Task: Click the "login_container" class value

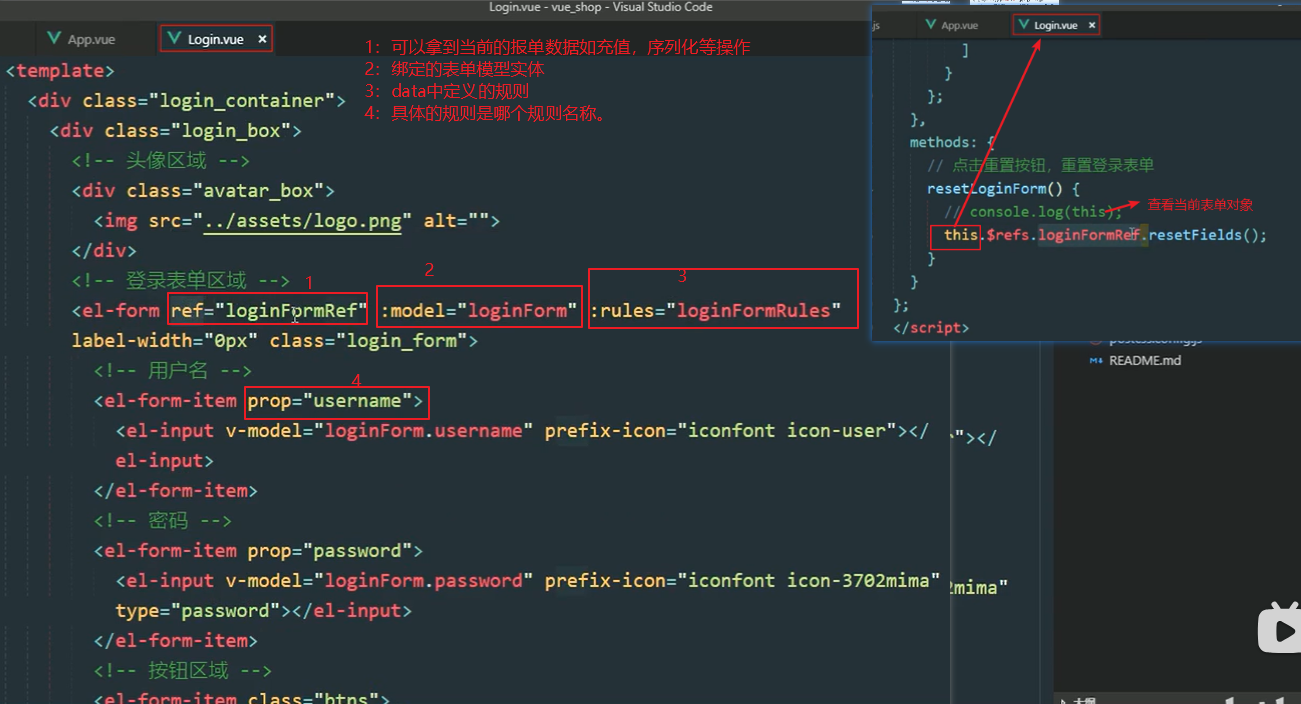Action: click(242, 100)
